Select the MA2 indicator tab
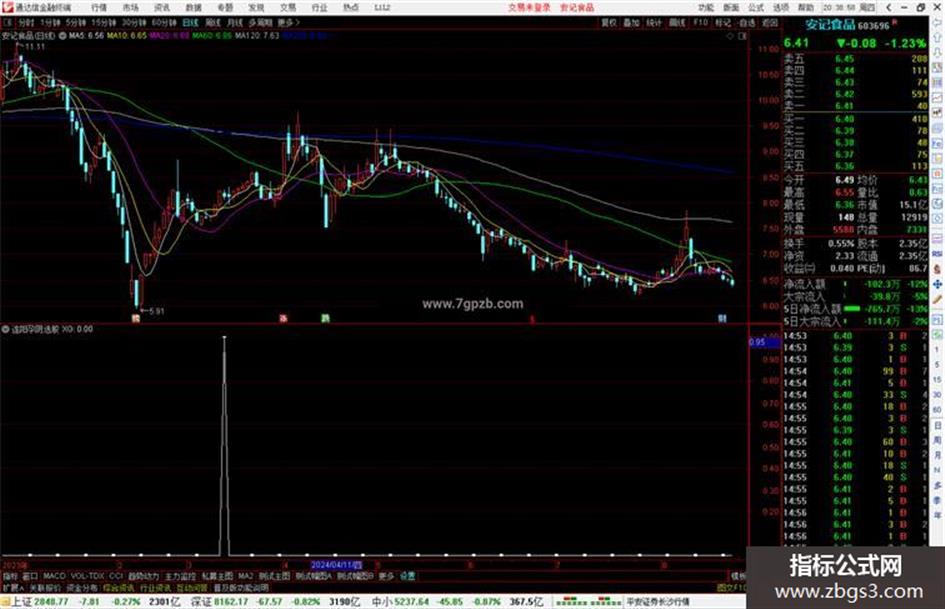The image size is (945, 609). click(245, 577)
